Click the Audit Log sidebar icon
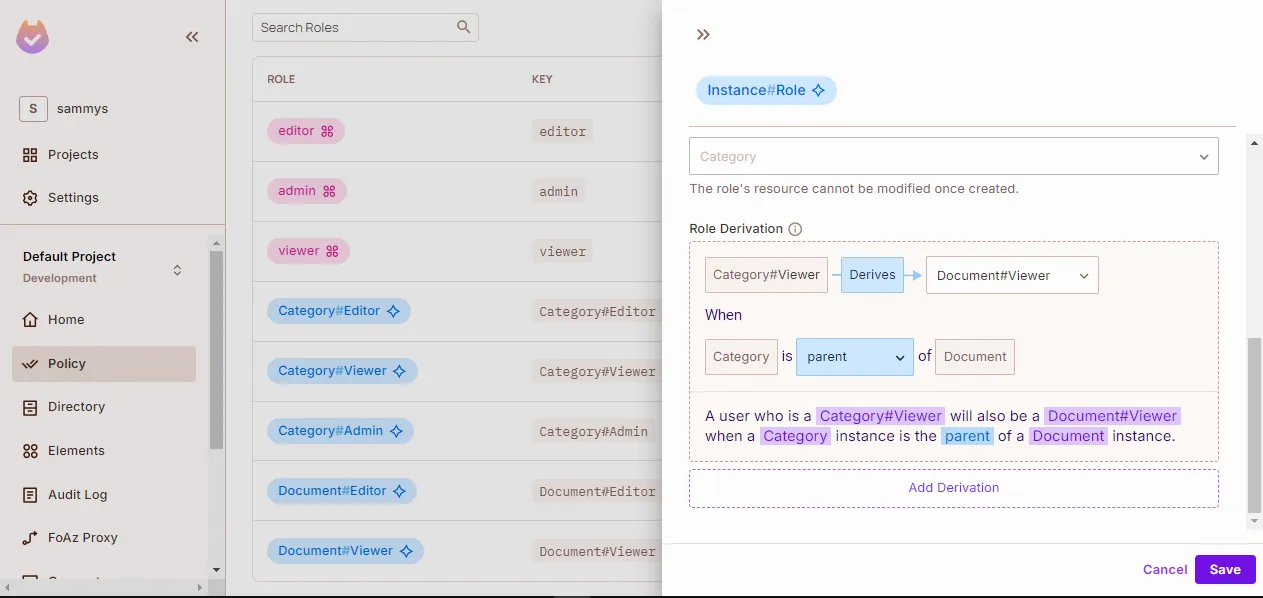The image size is (1263, 598). (30, 495)
